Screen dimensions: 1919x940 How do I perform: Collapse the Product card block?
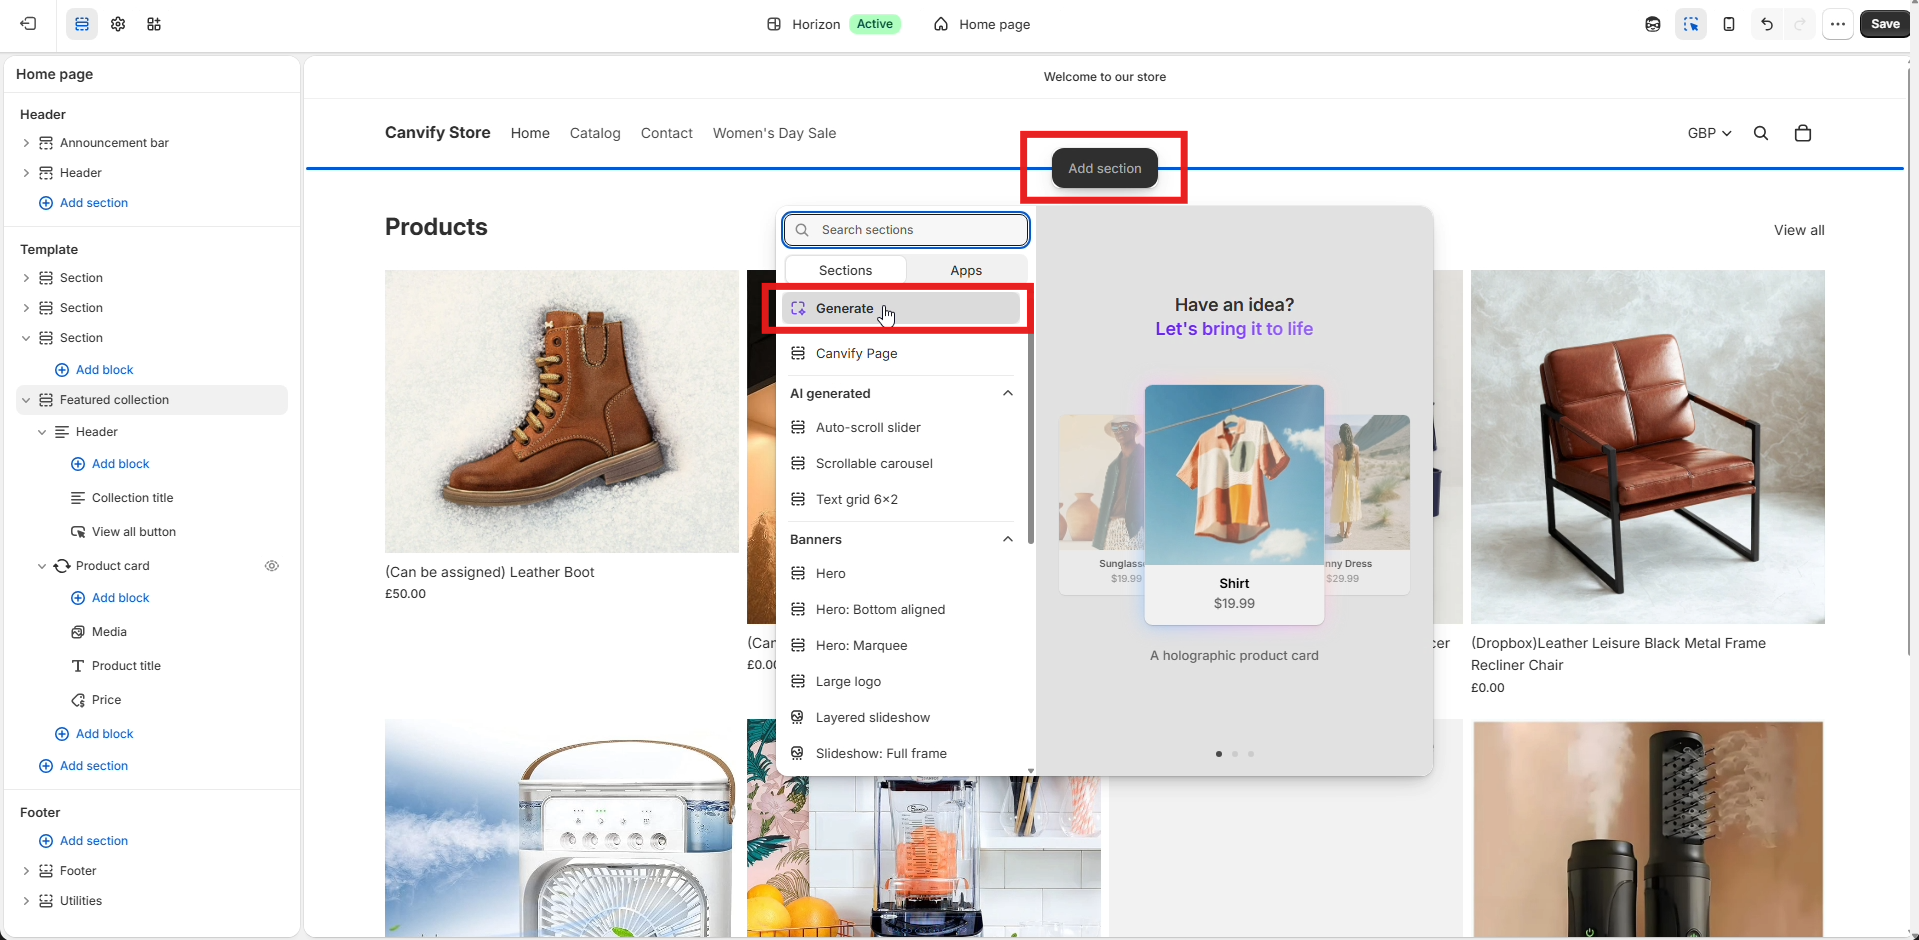[42, 566]
